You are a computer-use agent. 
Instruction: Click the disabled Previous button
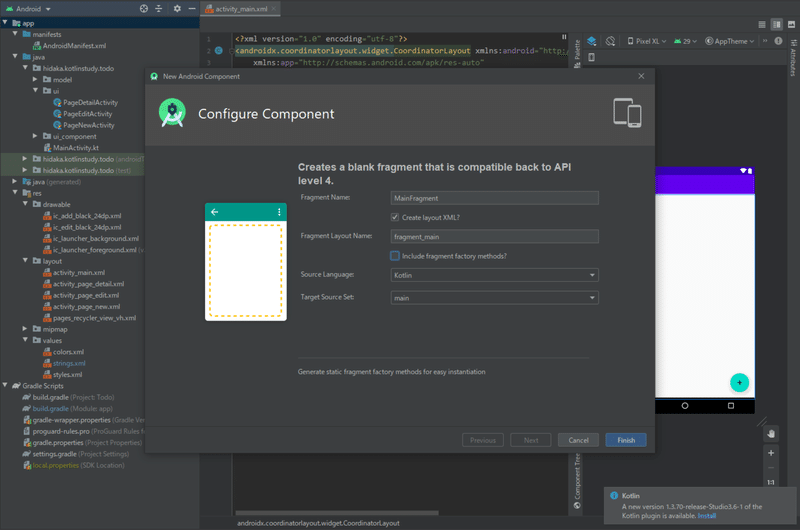pos(483,440)
